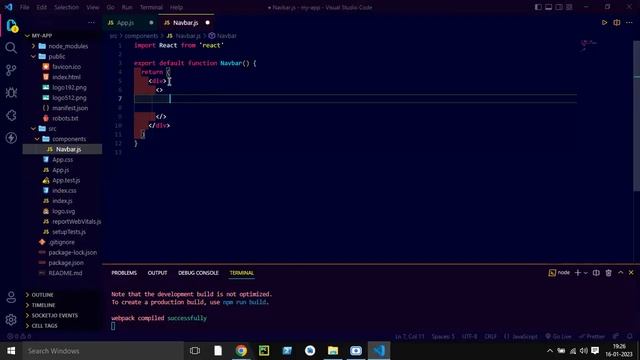Image resolution: width=640 pixels, height=360 pixels.
Task: Open the Explorer view in activity bar
Action: point(11,26)
